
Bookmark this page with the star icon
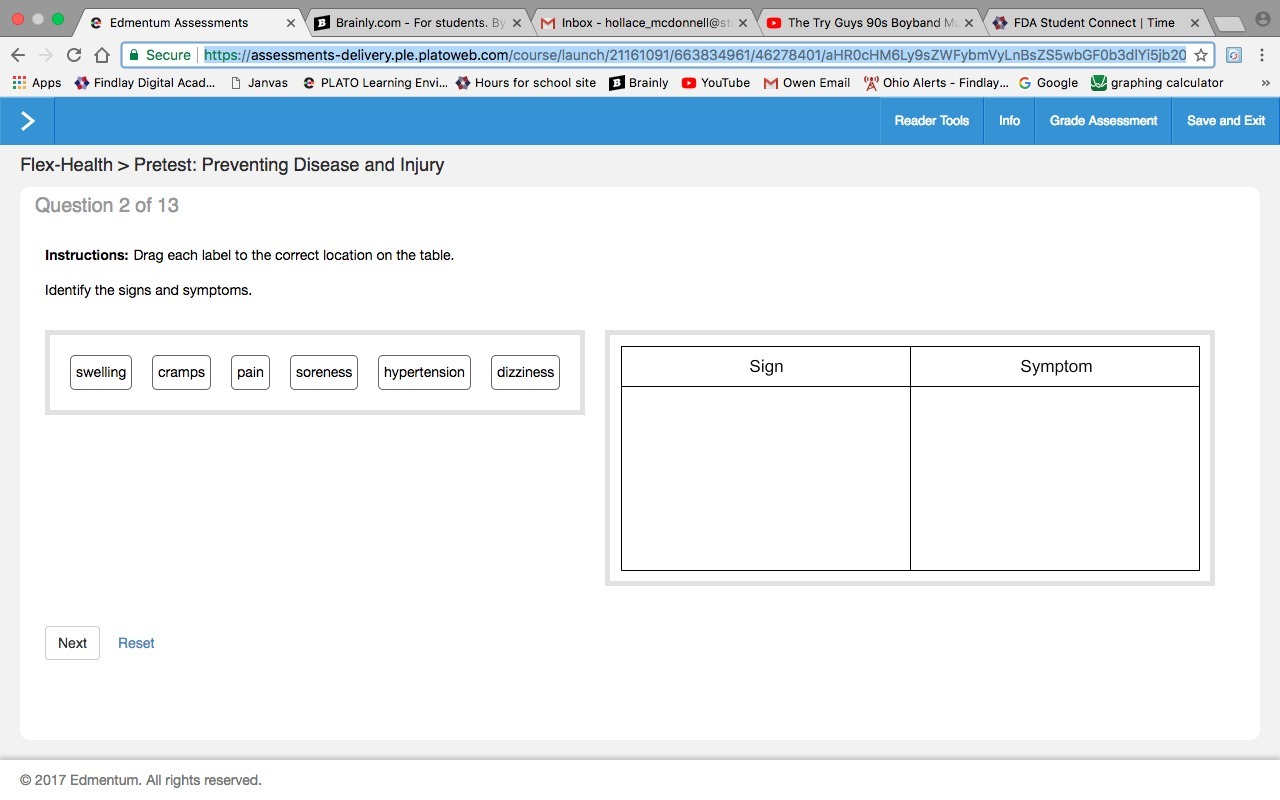pyautogui.click(x=1201, y=55)
